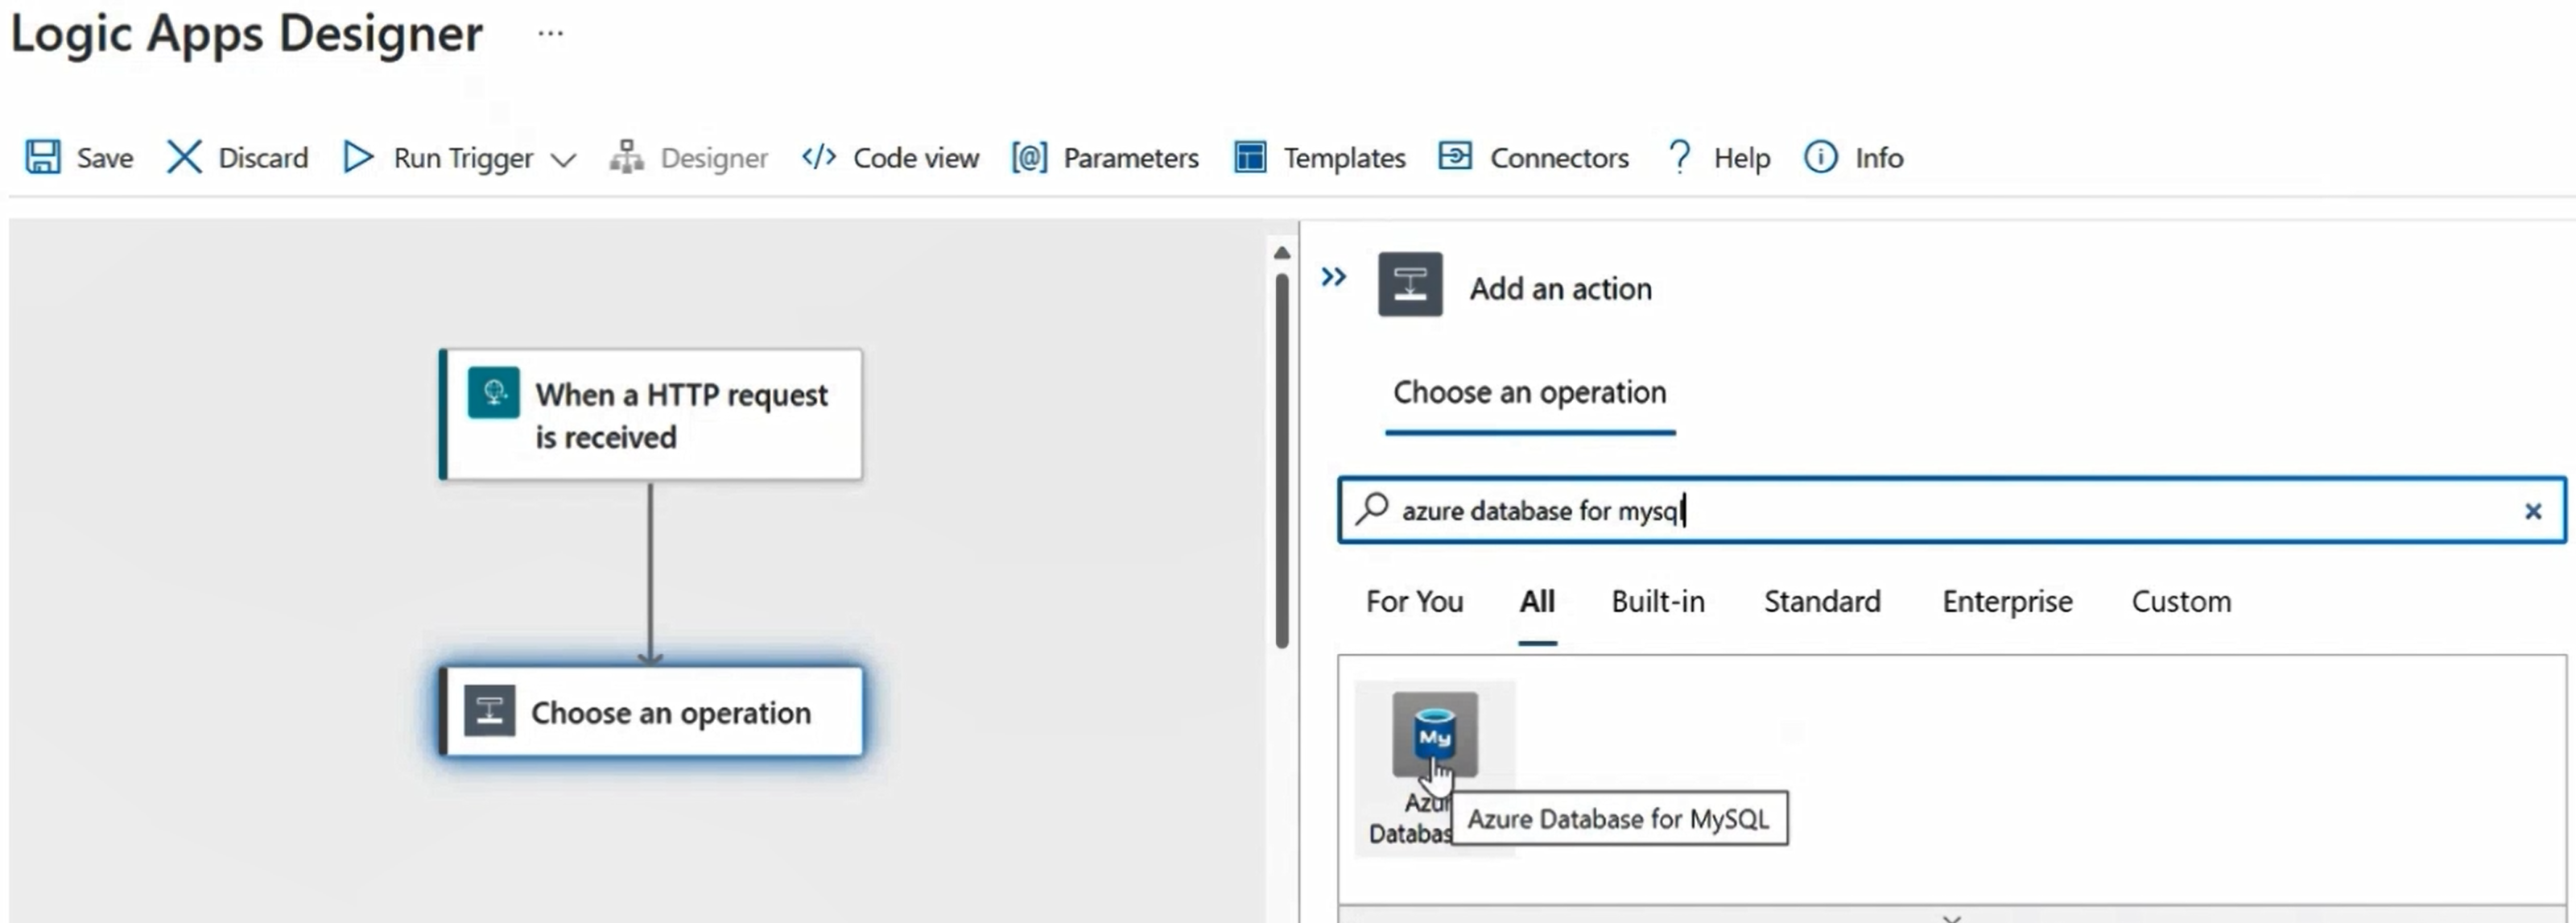Click the Run Trigger icon
Screen dimensions: 2576x923
358,156
